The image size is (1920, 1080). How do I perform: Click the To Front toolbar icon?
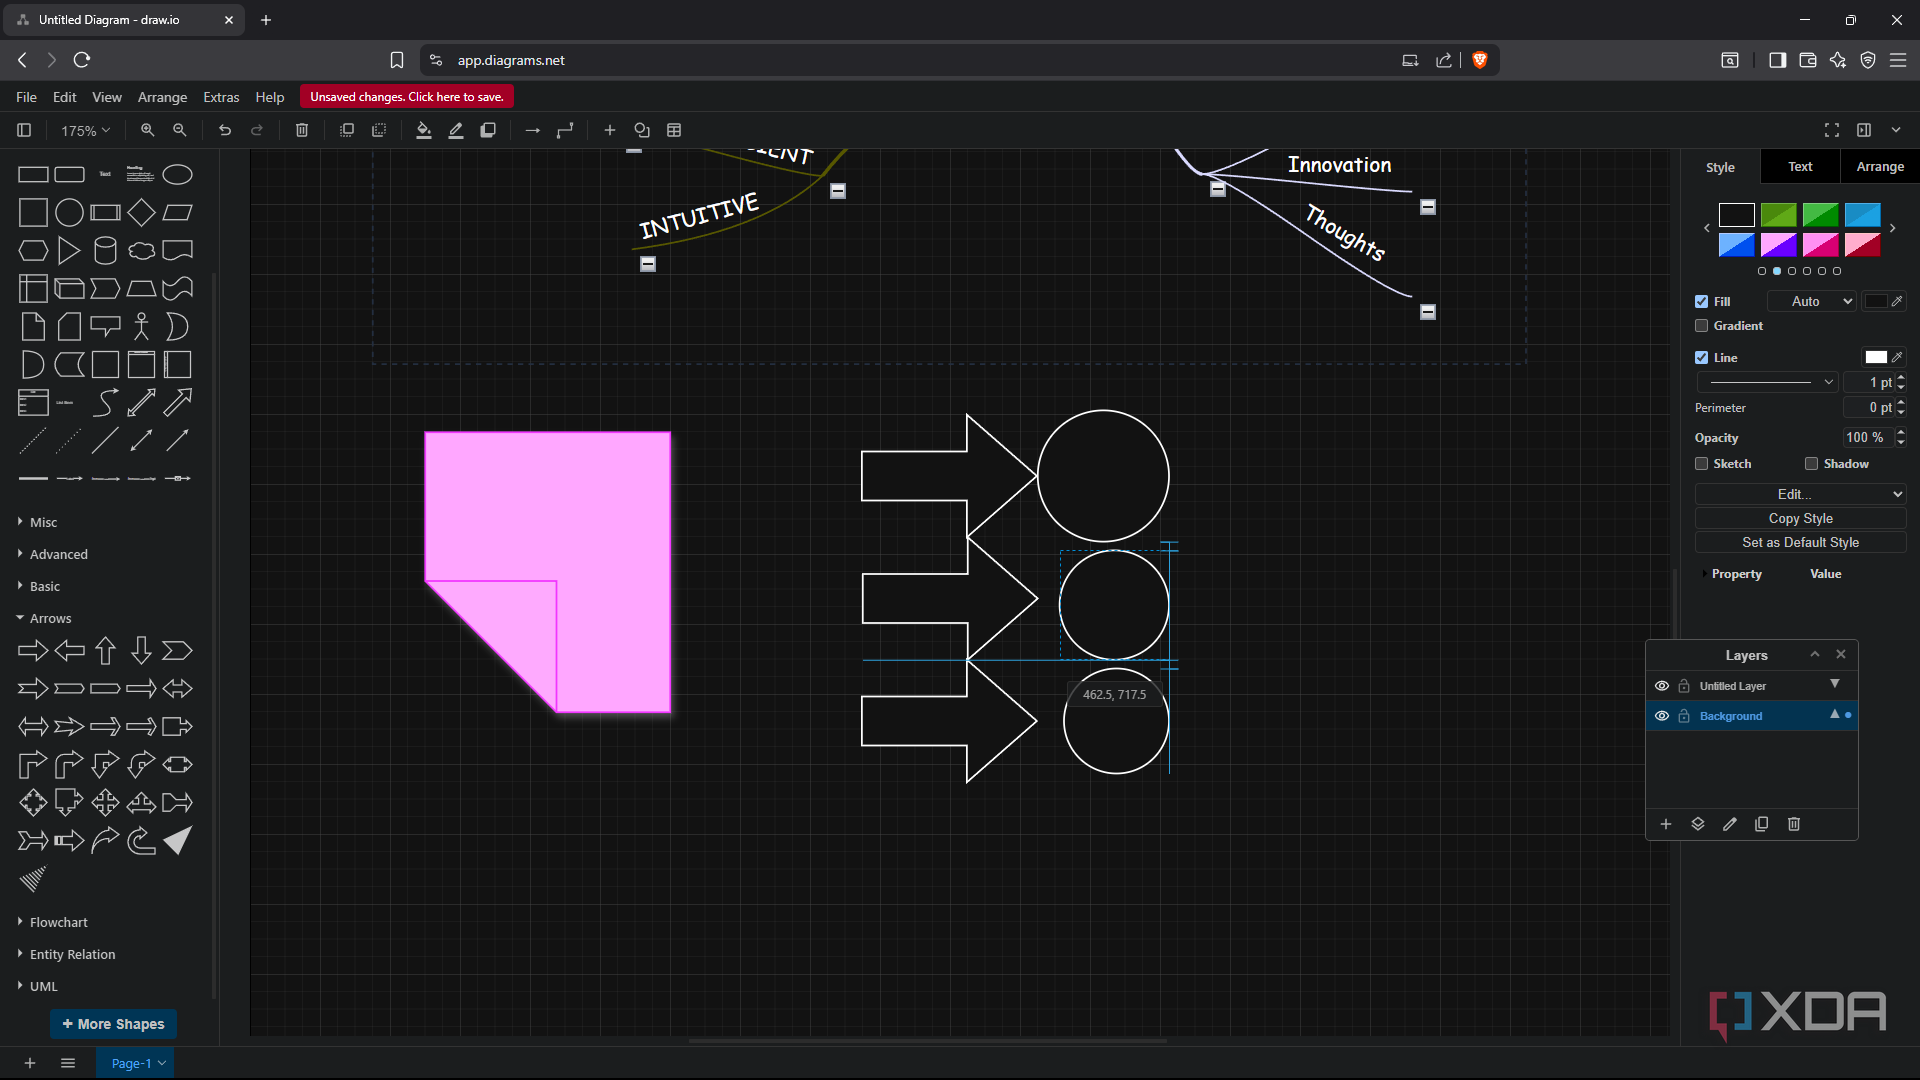347,130
